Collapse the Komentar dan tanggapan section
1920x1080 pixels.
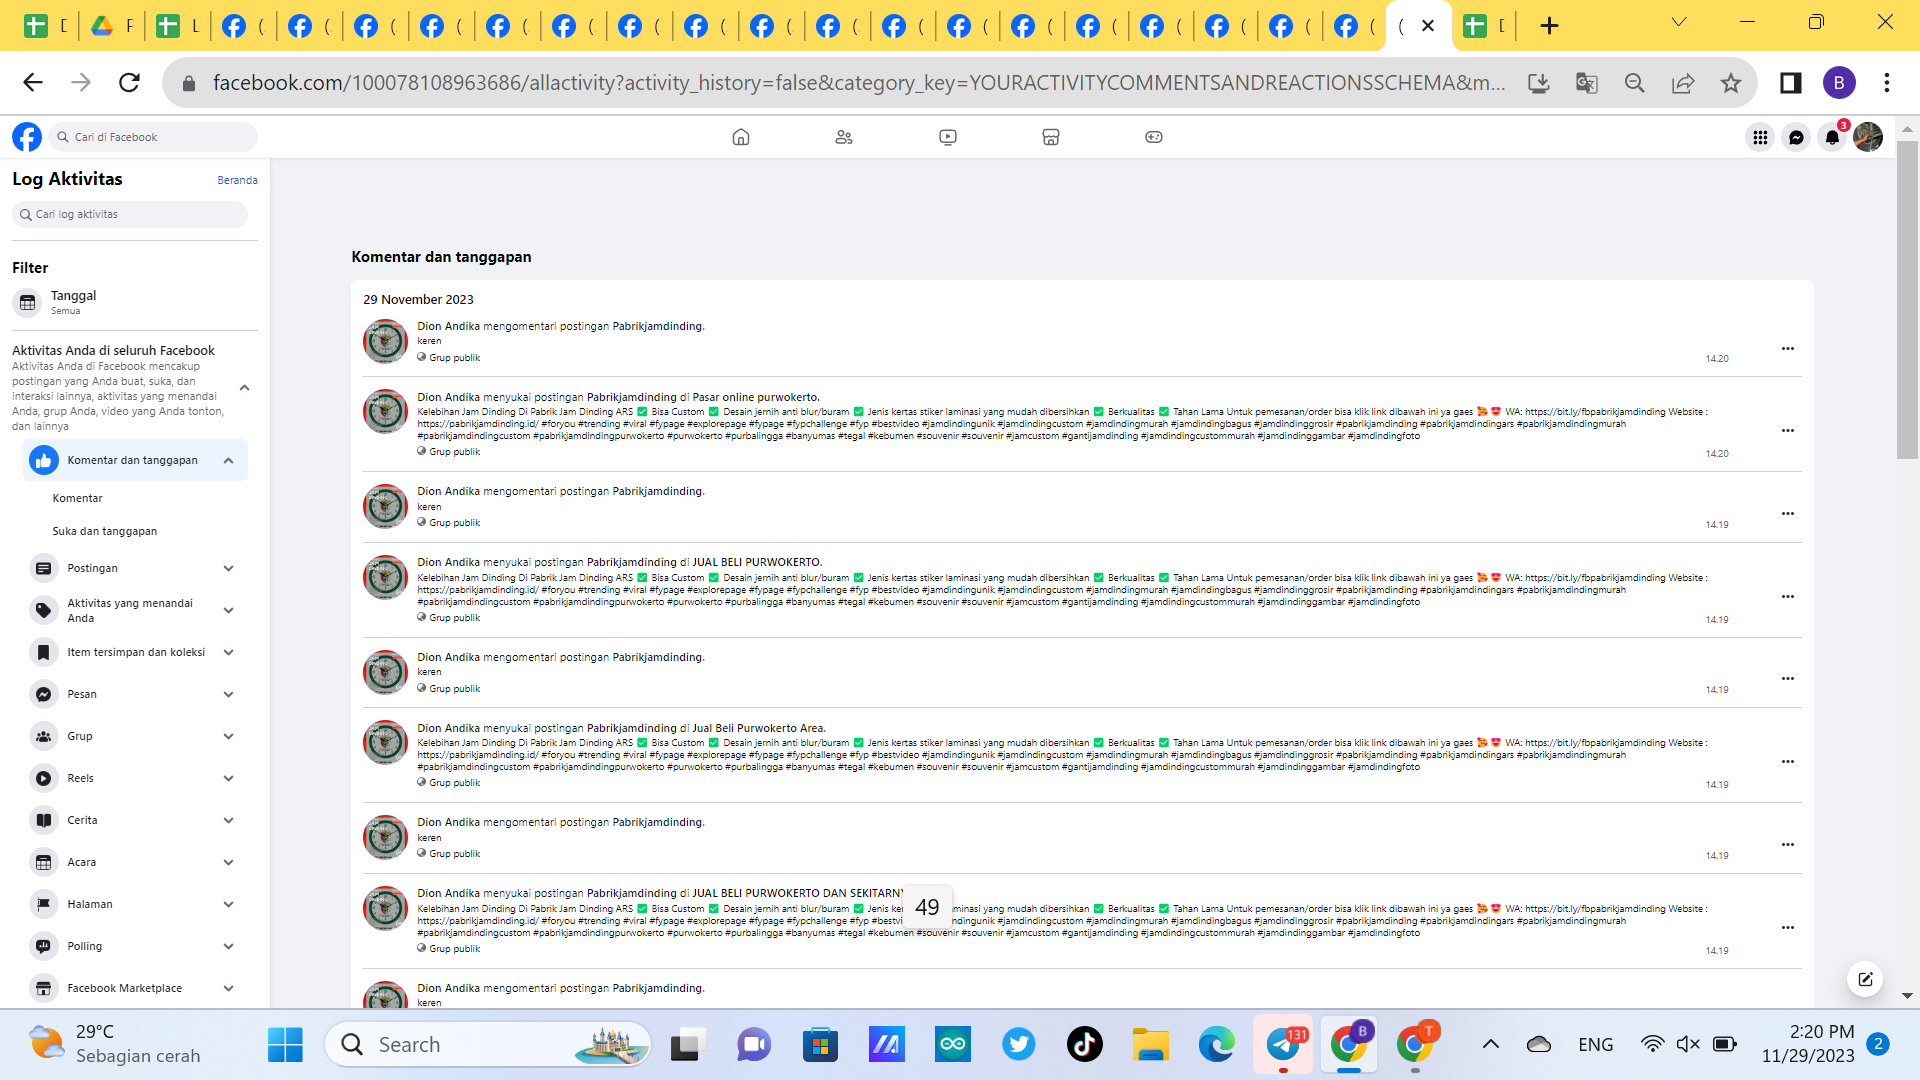(x=228, y=460)
